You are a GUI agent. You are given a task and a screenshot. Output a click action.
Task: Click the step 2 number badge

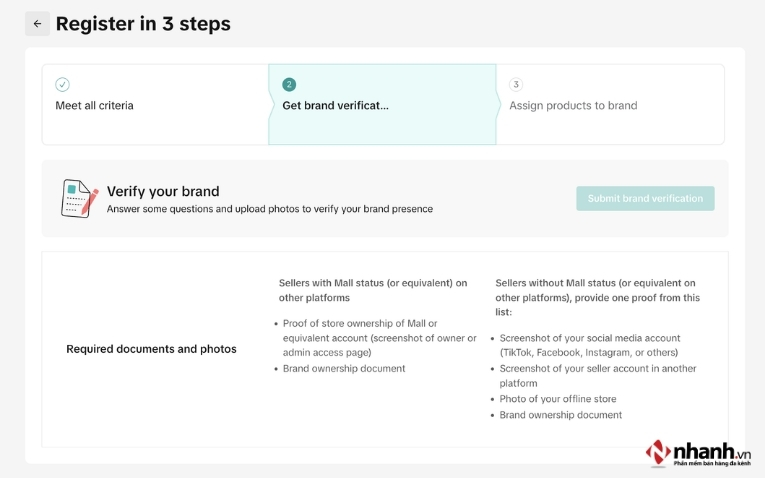coord(289,85)
